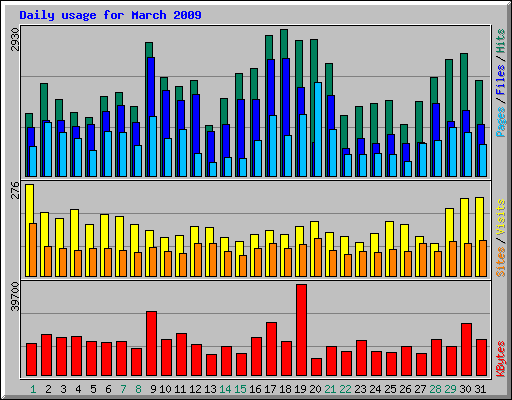The height and width of the screenshot is (400, 512).
Task: Select day label 3 on the x-axis
Action: pos(63,389)
